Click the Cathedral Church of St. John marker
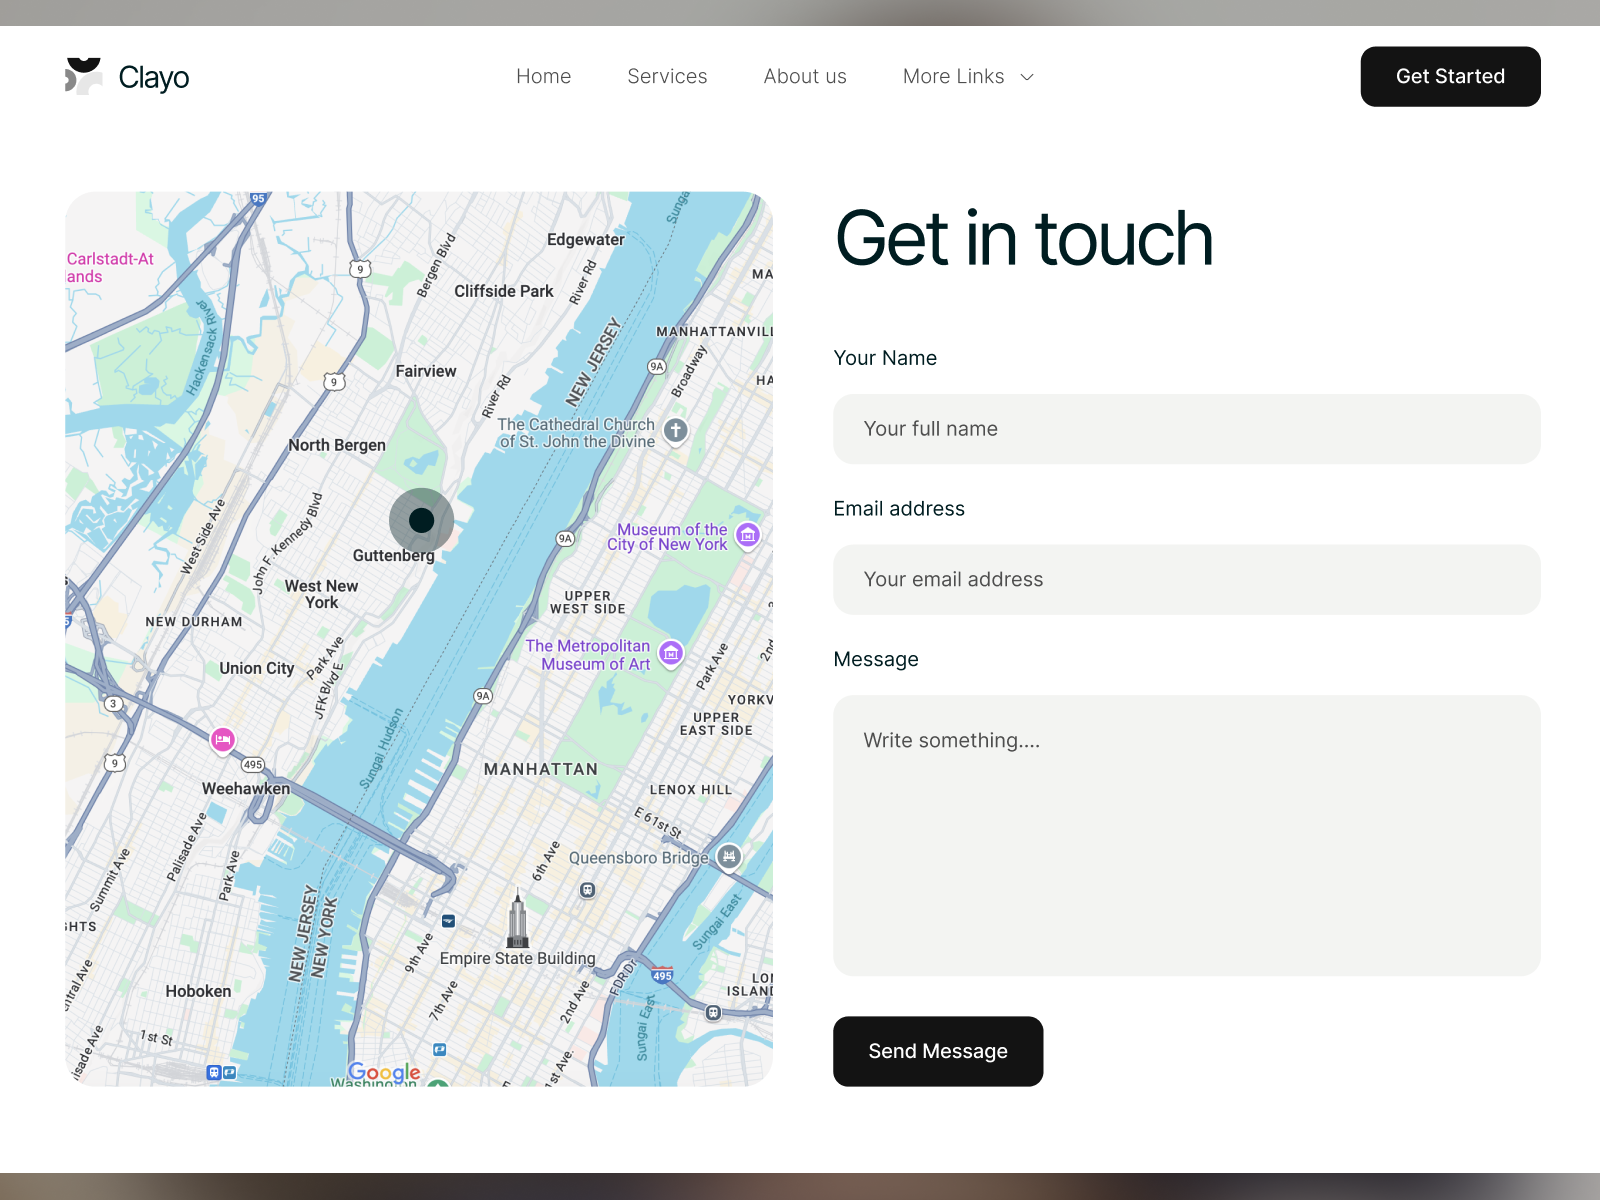 (x=676, y=431)
